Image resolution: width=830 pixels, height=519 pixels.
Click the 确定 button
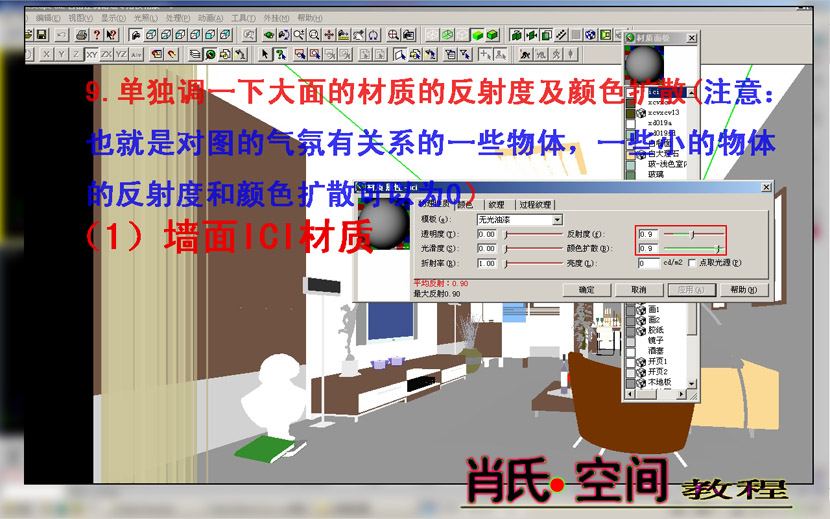[x=587, y=290]
